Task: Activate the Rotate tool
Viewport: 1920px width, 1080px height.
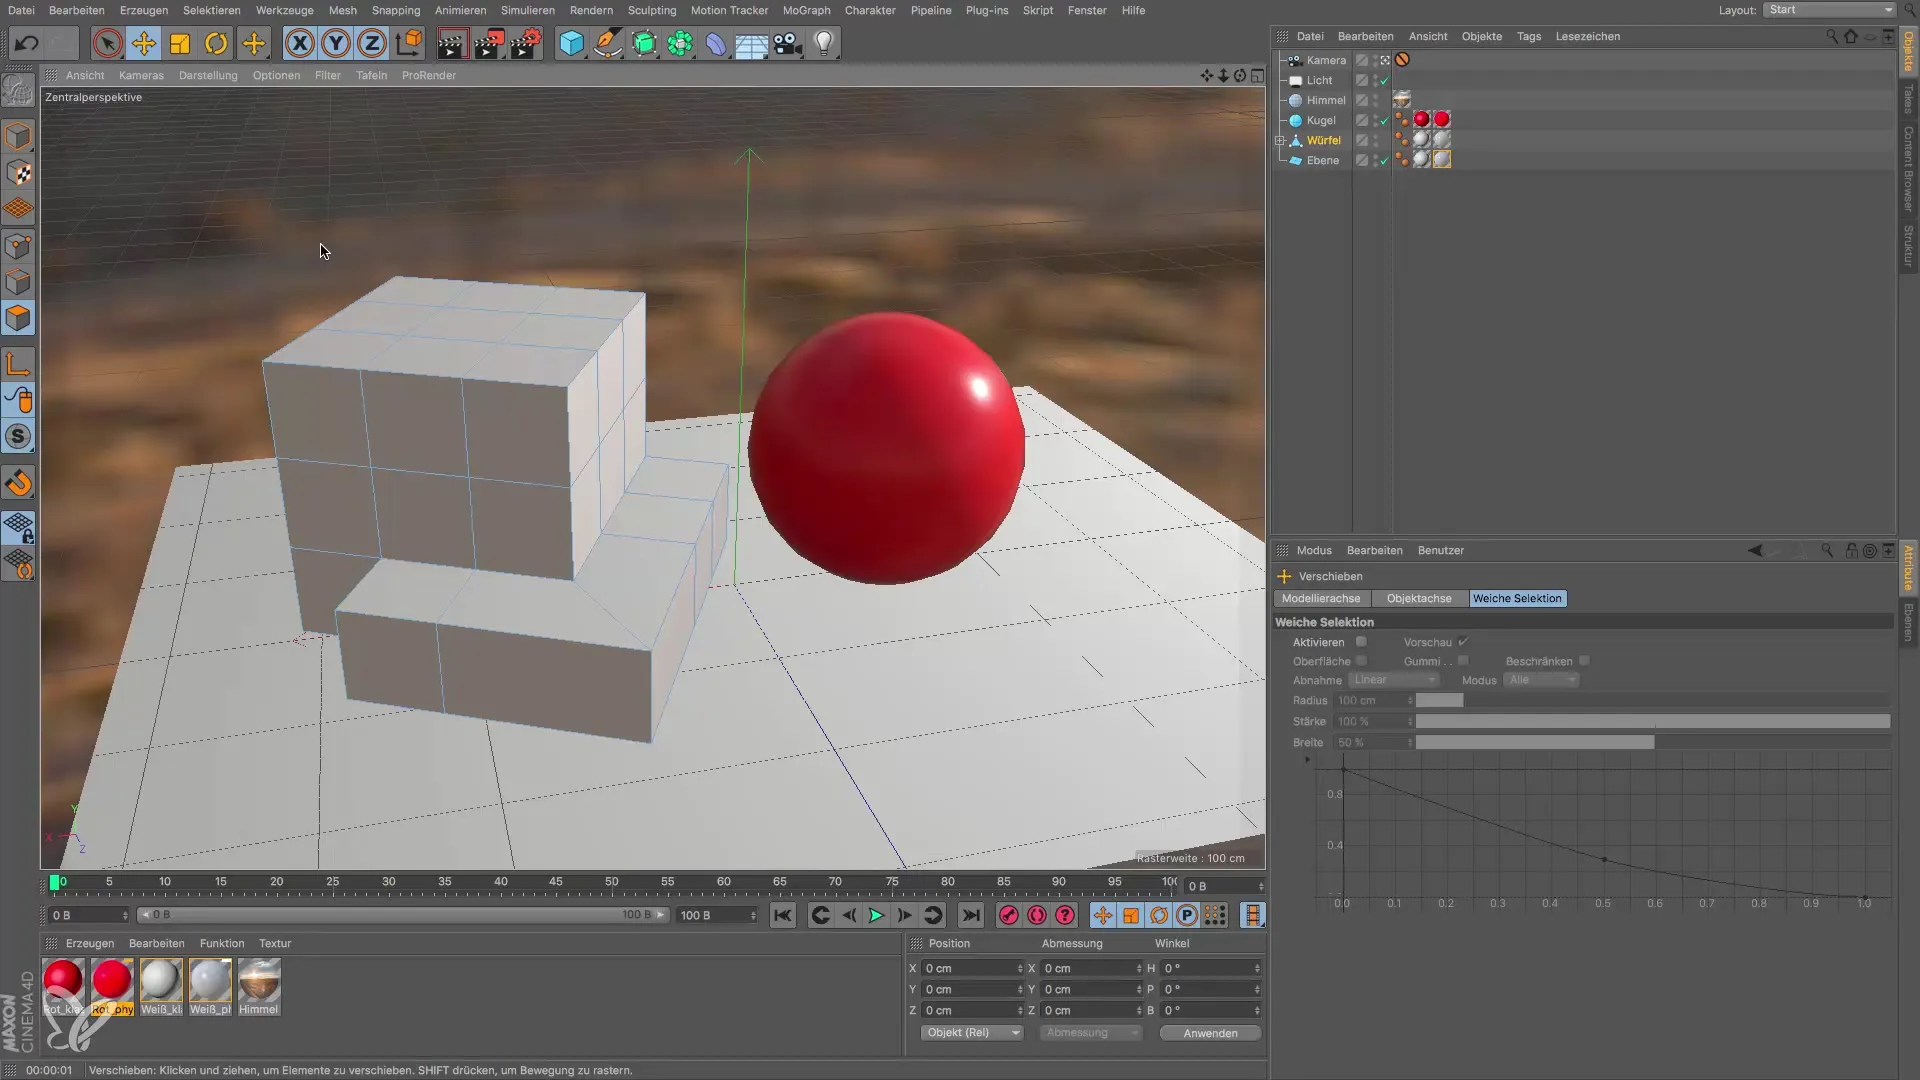Action: 216,43
